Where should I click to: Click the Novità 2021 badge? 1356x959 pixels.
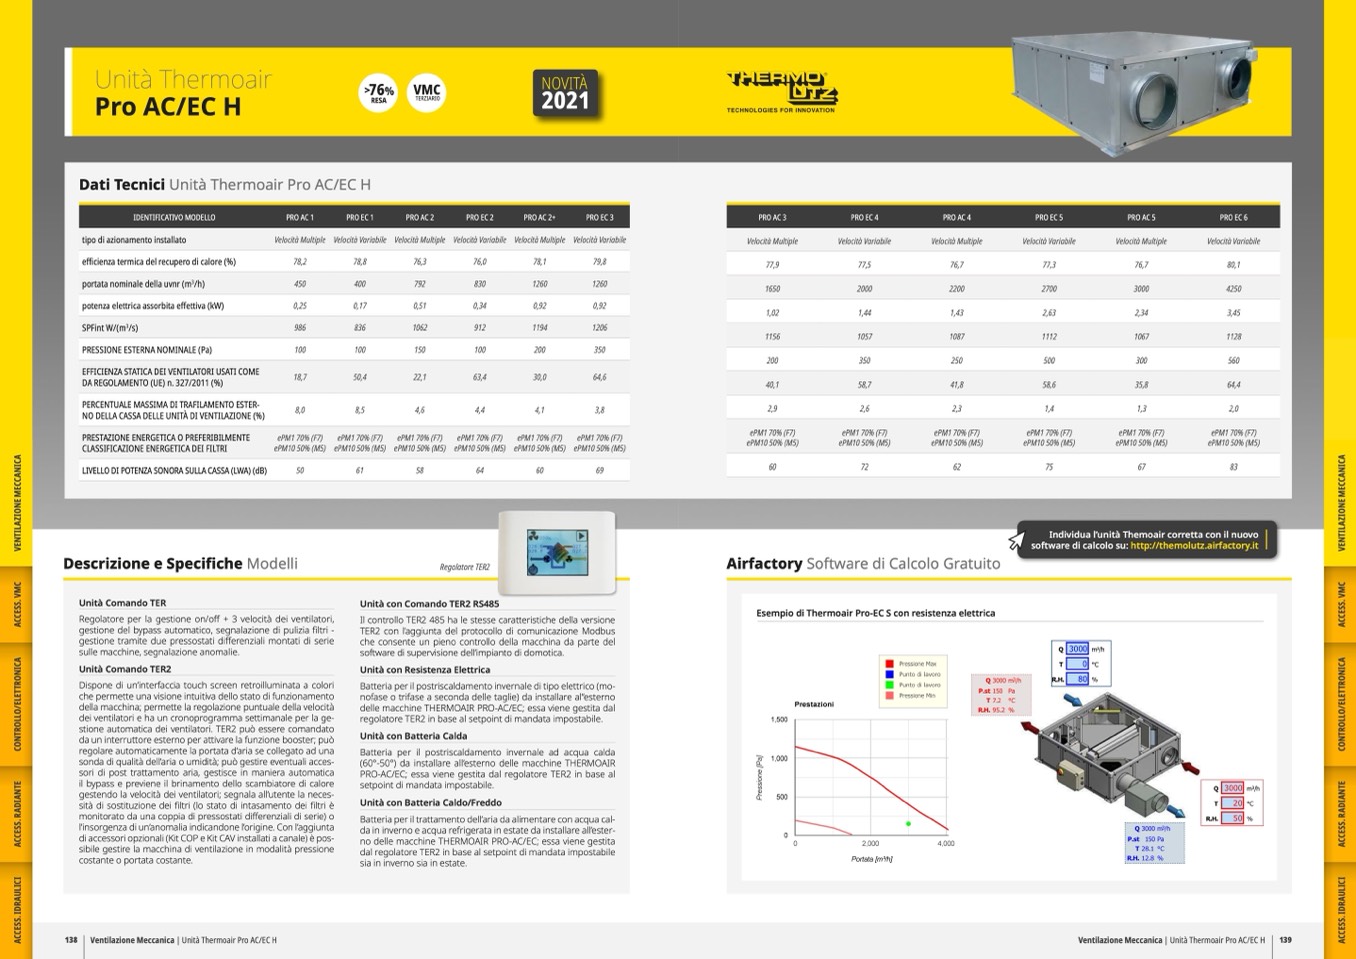tap(565, 95)
